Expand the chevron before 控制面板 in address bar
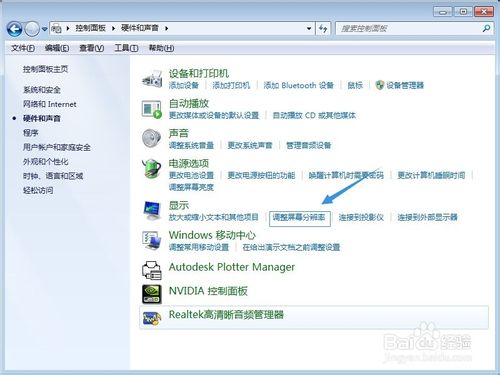The image size is (500, 375). (68, 29)
